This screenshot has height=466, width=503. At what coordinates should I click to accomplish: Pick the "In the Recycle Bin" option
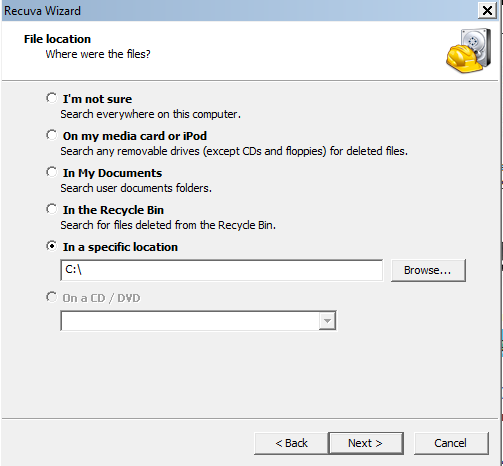pos(52,209)
